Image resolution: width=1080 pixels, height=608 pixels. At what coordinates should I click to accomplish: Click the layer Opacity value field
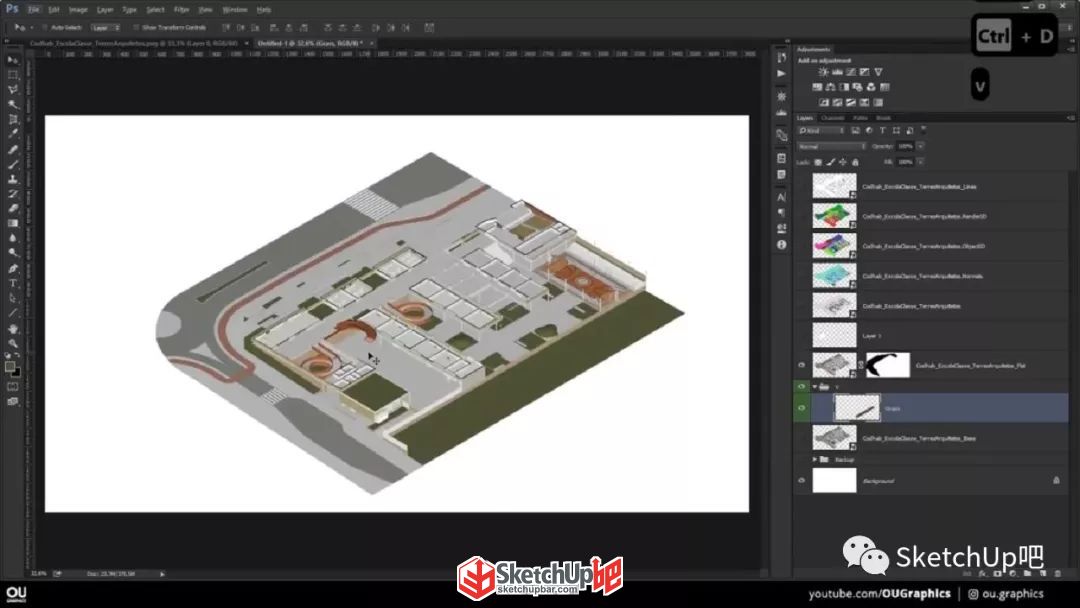906,147
